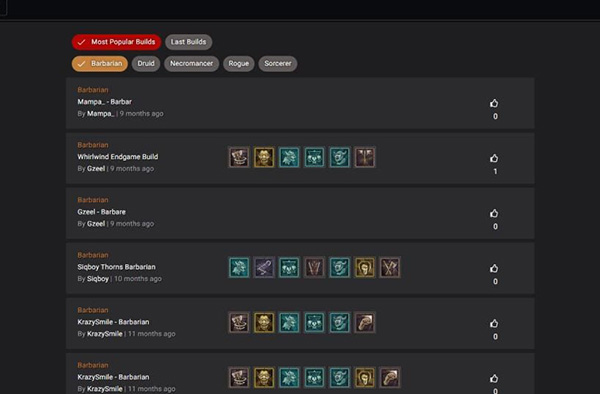600x394 pixels.
Task: Click the brown first skill icon in Whirlwind Endgame Build row
Action: point(239,157)
